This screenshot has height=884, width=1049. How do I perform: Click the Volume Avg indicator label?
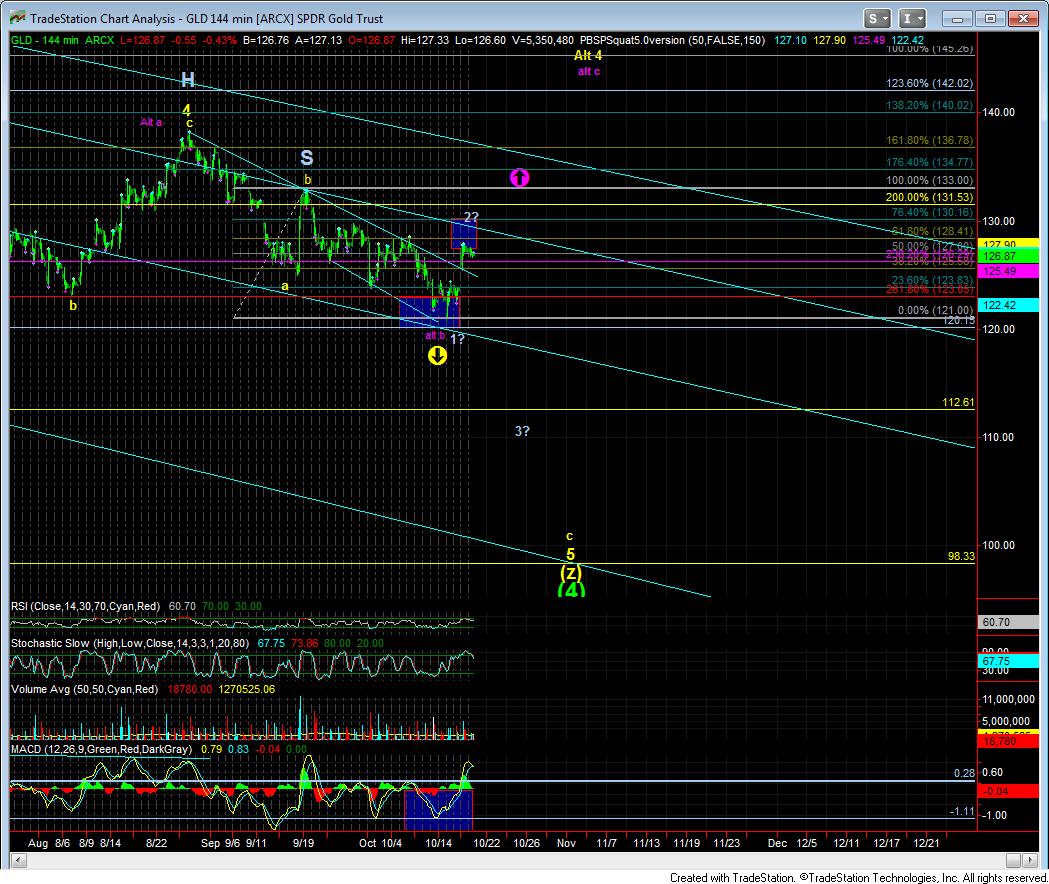[84, 689]
